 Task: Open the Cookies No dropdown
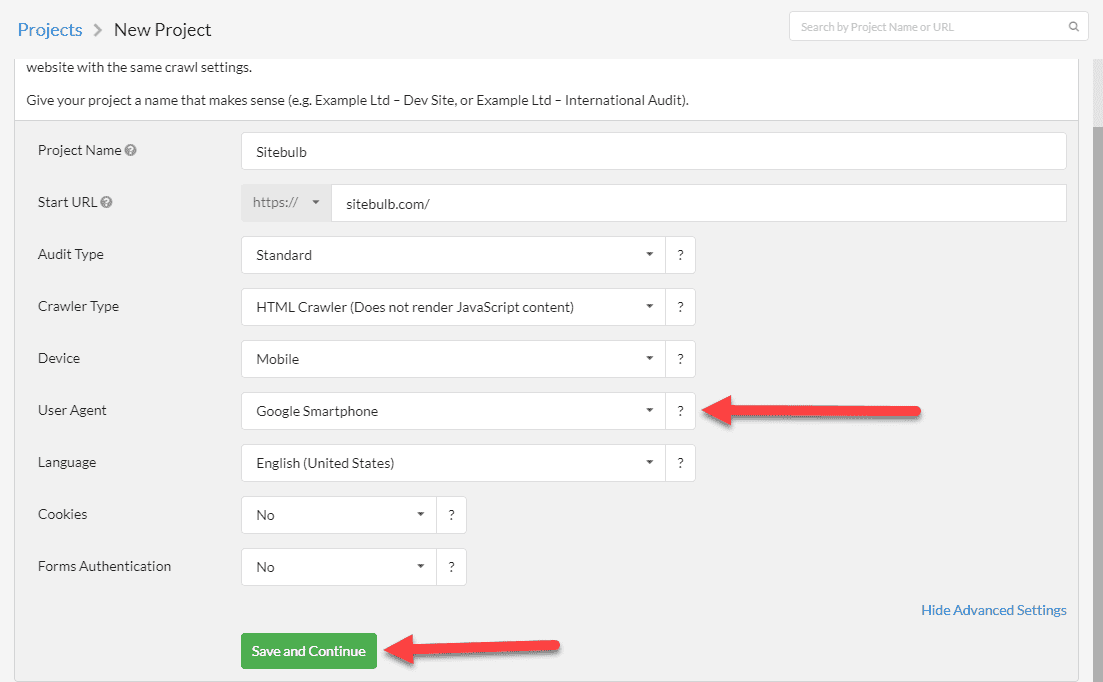(x=339, y=515)
